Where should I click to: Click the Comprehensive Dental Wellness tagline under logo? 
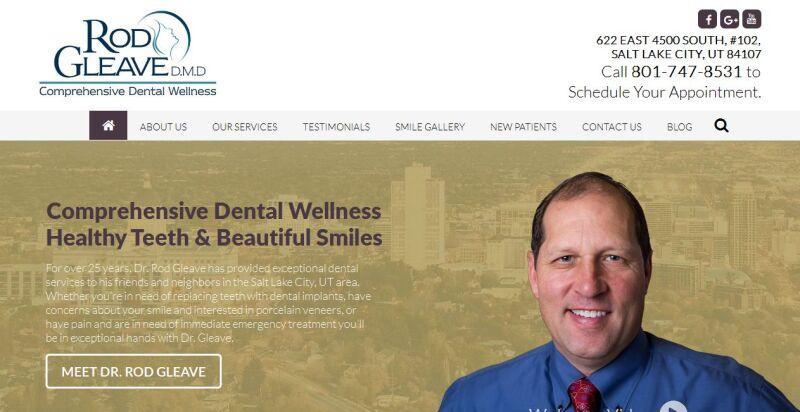pos(128,91)
